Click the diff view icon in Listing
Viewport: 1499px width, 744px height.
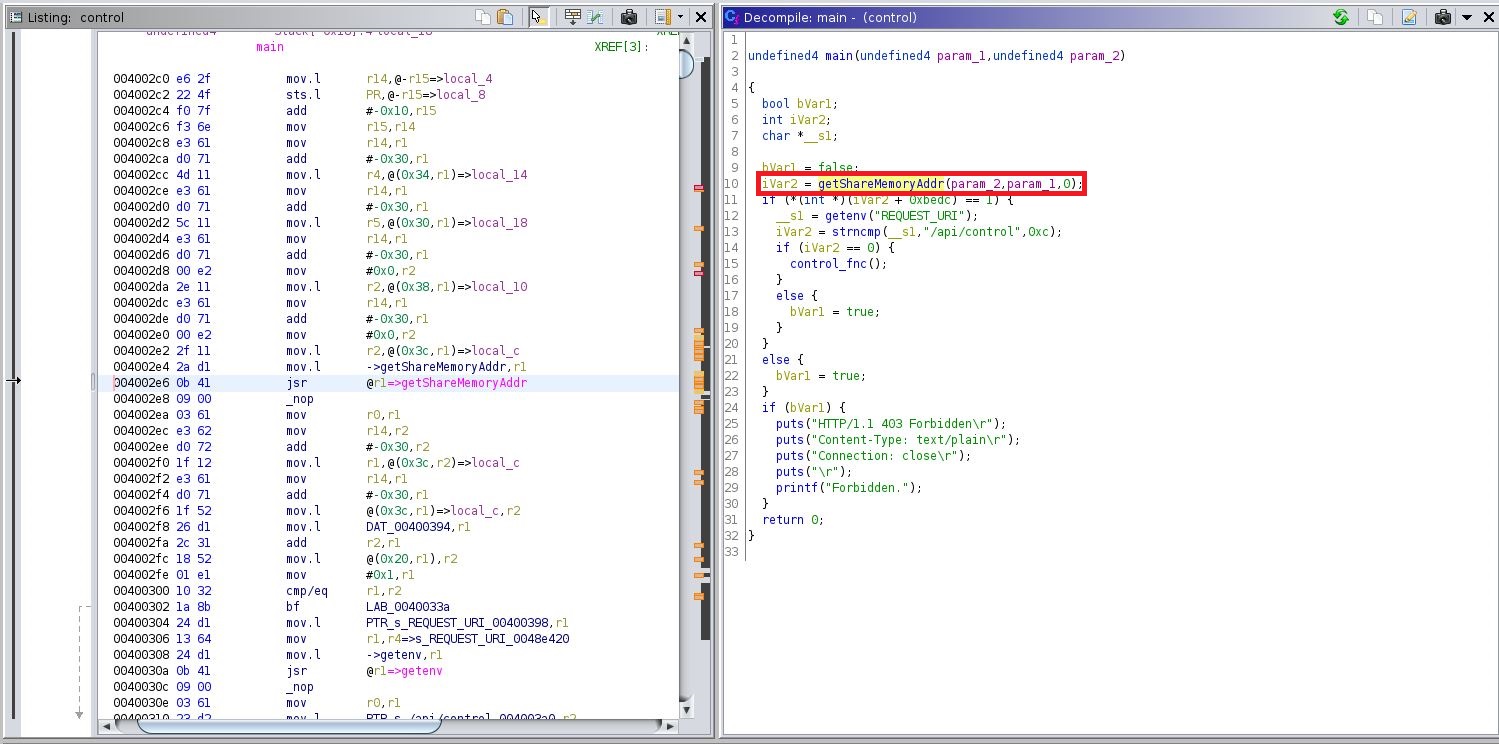click(x=596, y=17)
